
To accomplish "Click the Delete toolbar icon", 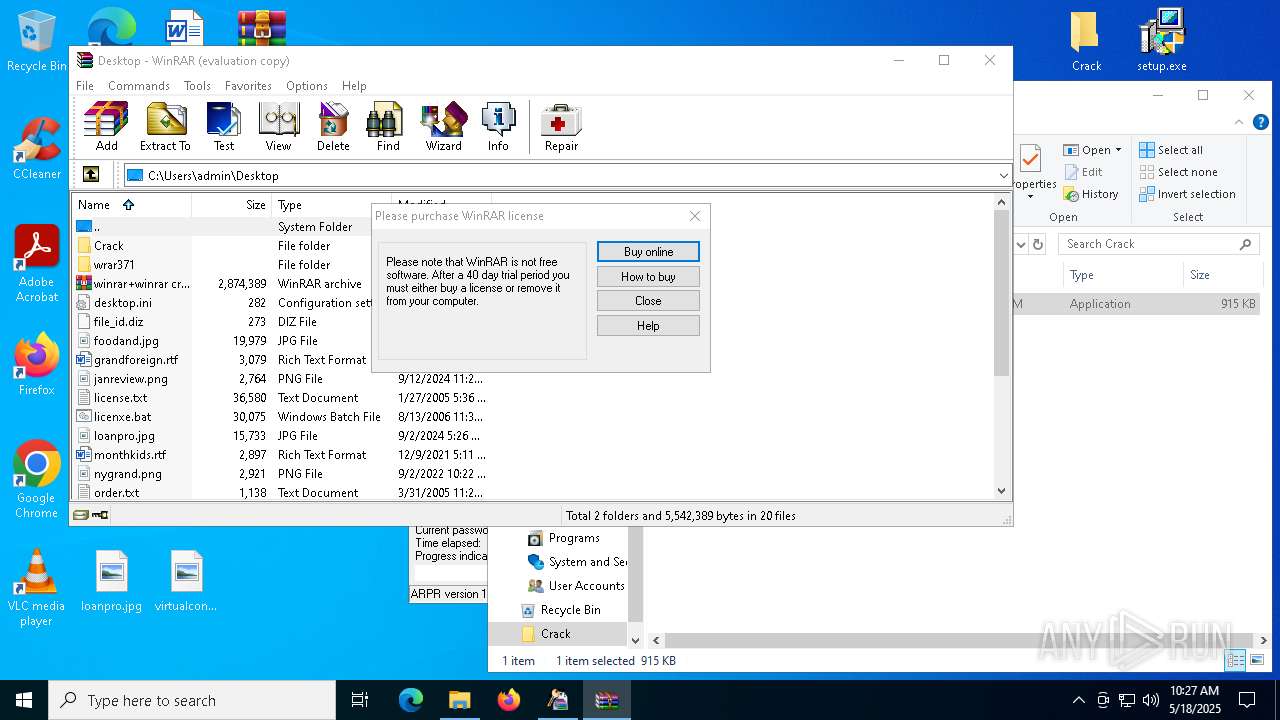I will 333,126.
